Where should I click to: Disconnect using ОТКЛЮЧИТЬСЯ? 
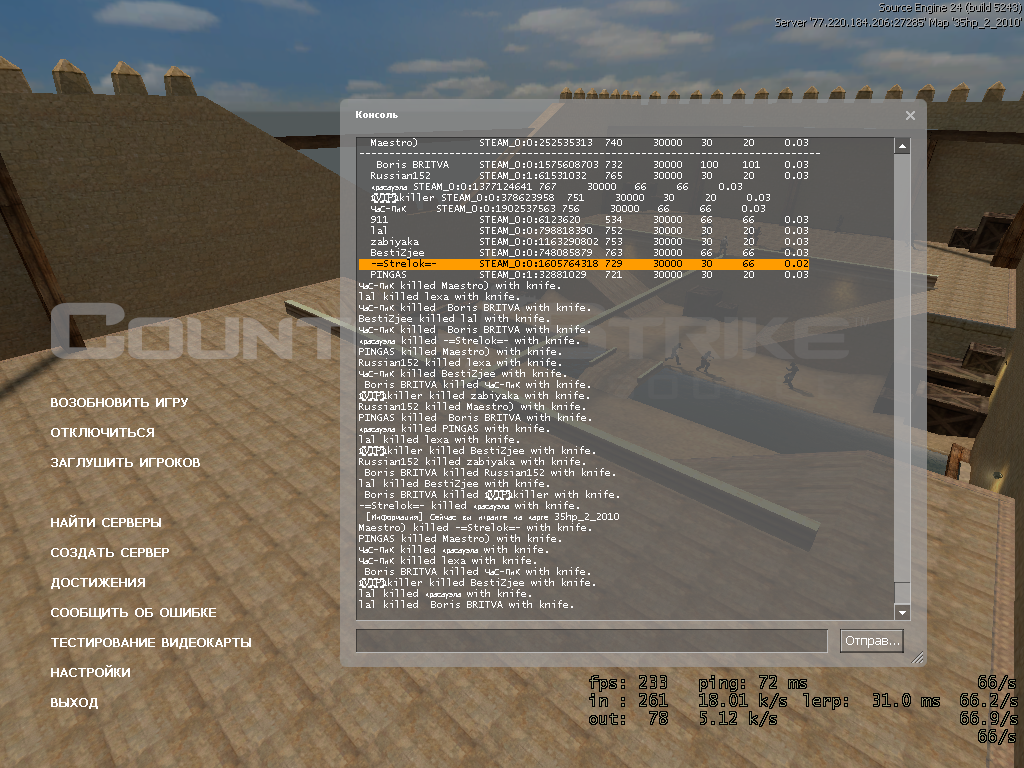pyautogui.click(x=103, y=432)
